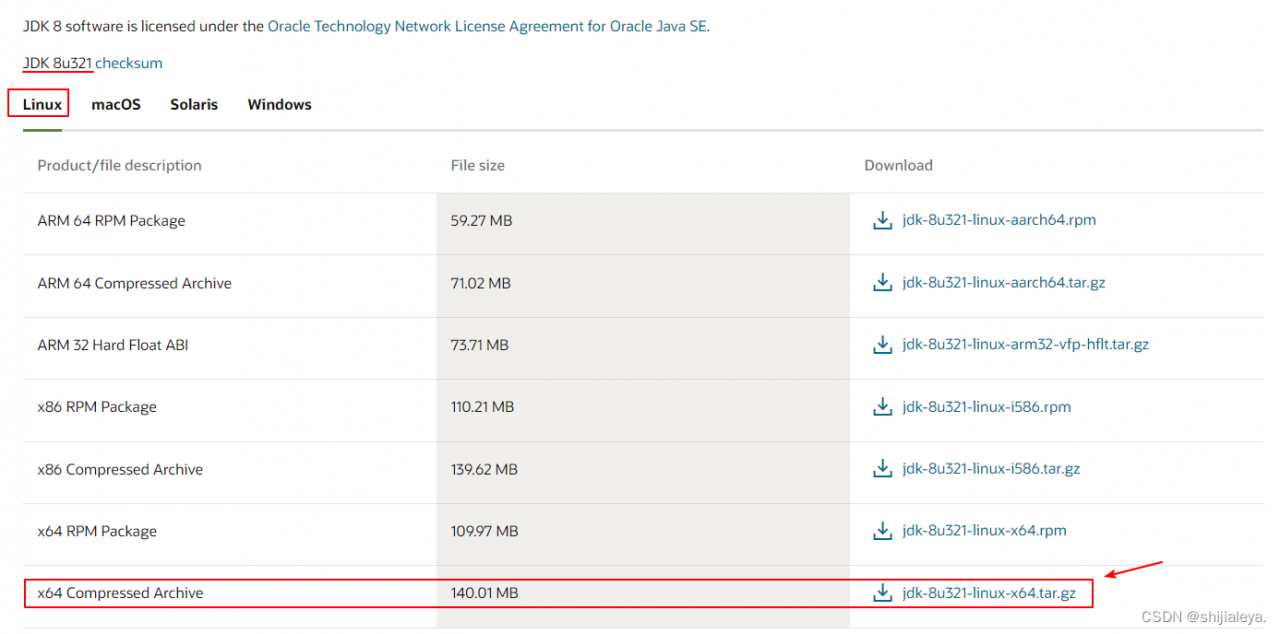Open Oracle Technology Network License Agreement link
The image size is (1280, 634).
click(488, 26)
